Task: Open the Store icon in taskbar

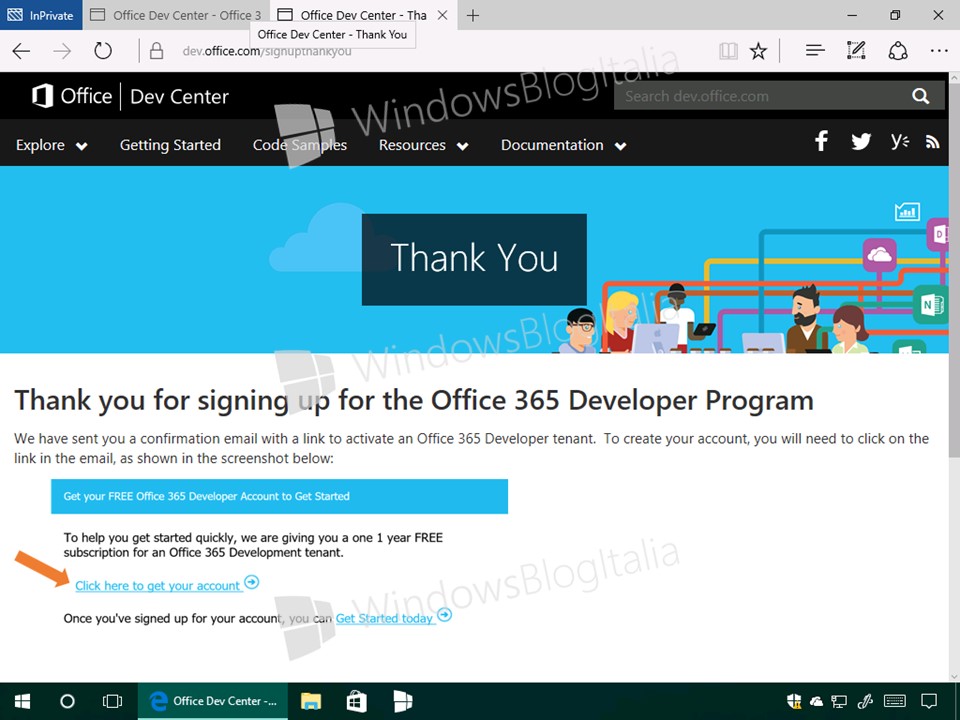Action: coord(356,701)
